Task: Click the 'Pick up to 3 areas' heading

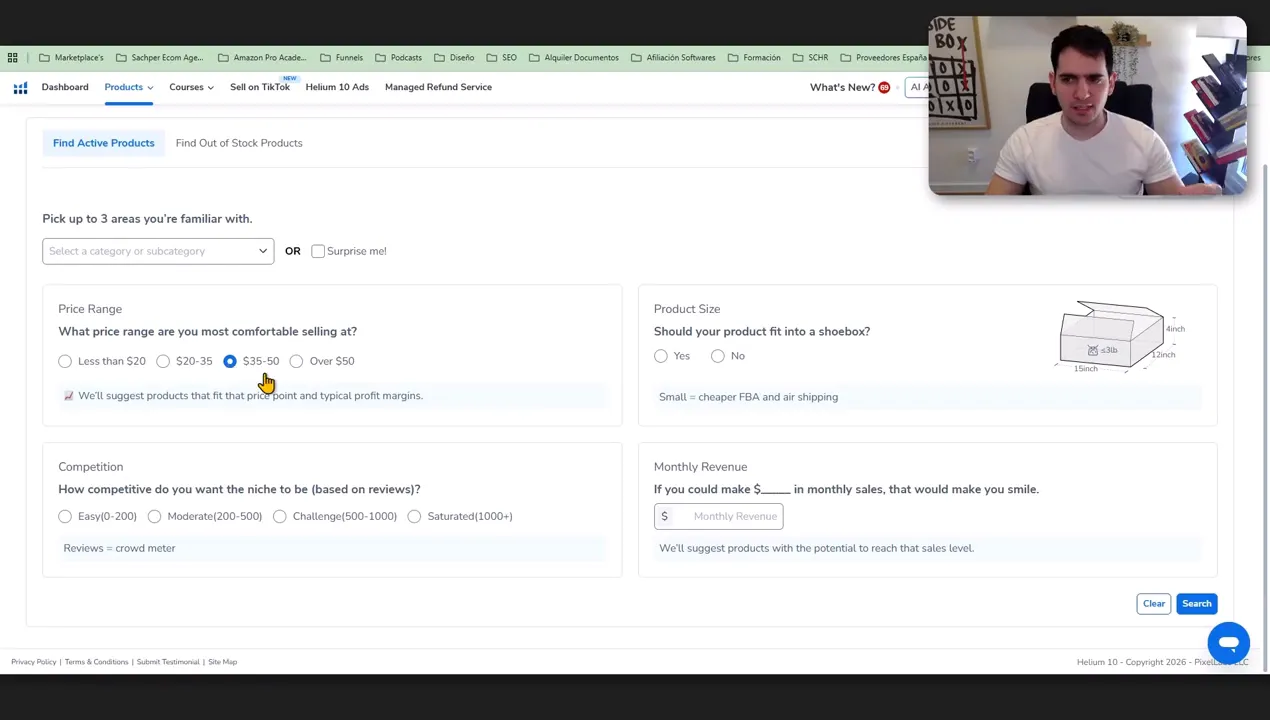Action: tap(147, 219)
